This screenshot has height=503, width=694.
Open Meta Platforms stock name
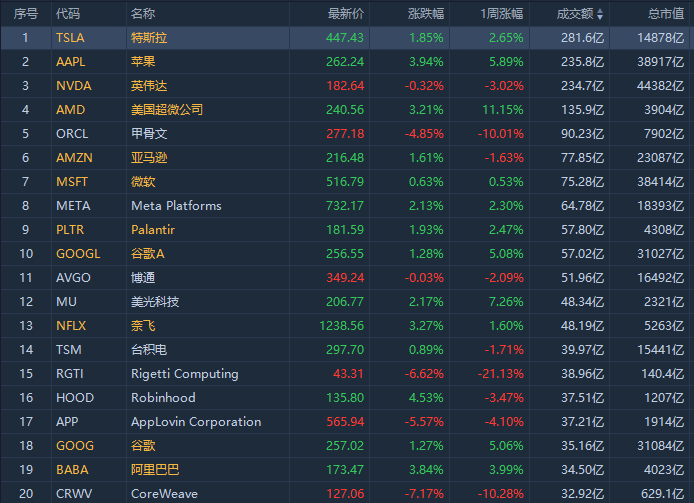click(176, 206)
